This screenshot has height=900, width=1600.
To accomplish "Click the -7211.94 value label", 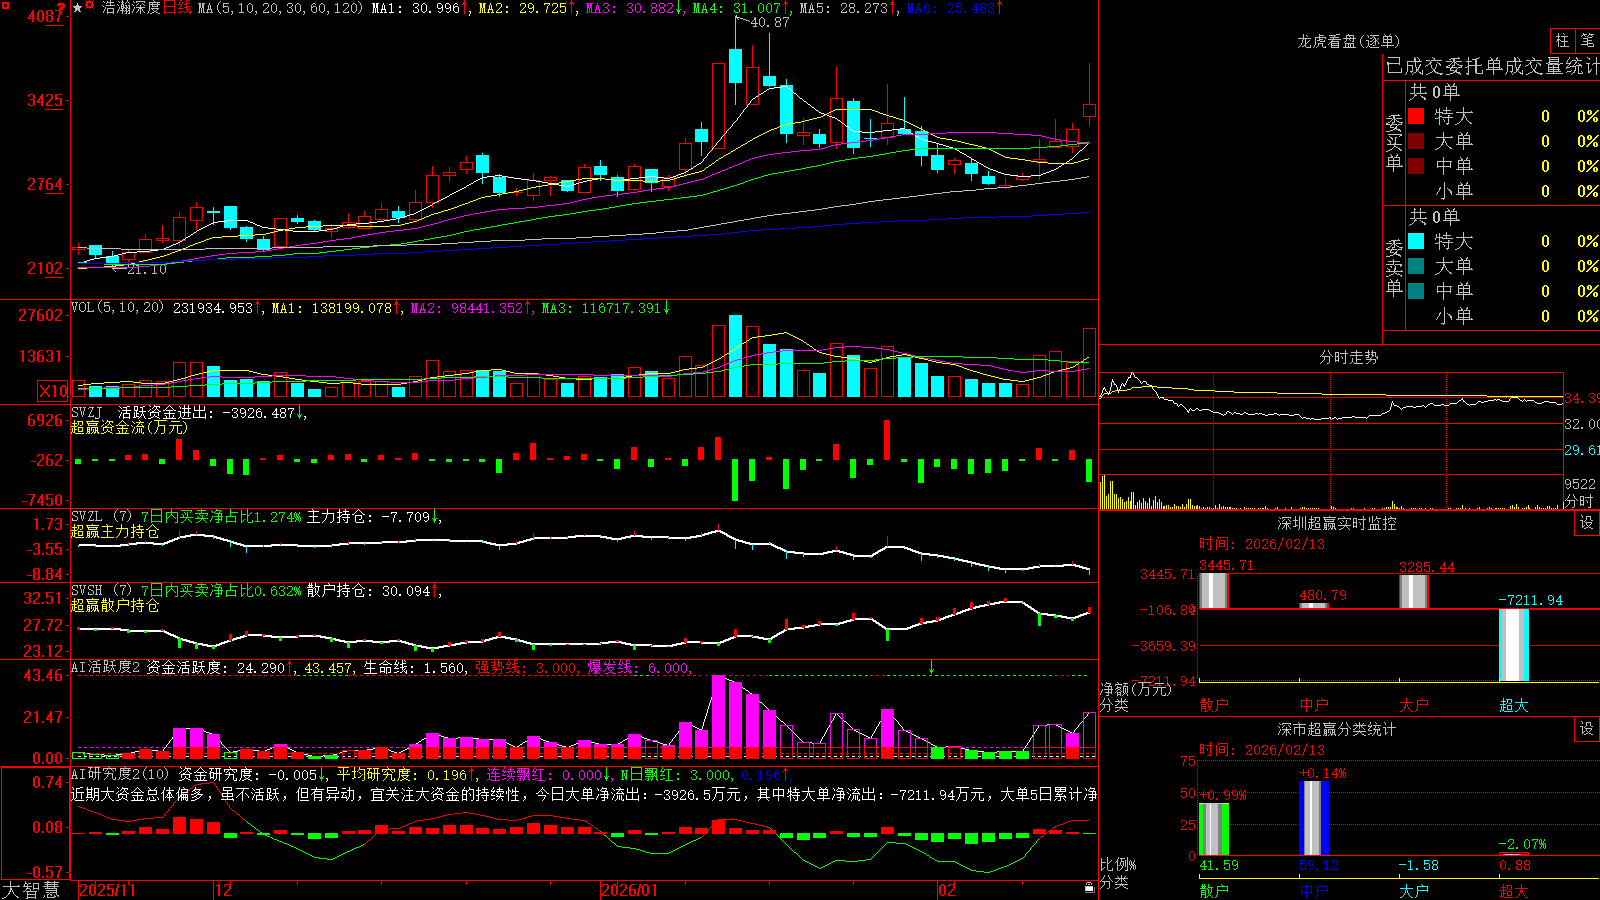I will 1530,600.
